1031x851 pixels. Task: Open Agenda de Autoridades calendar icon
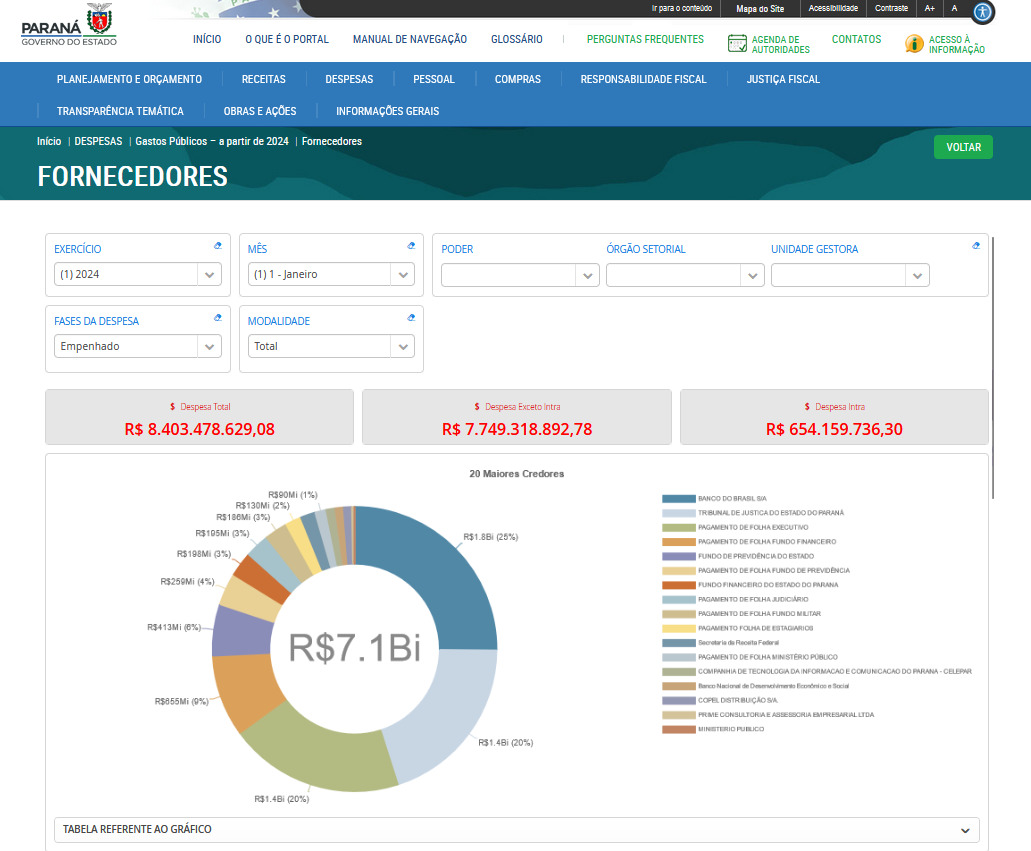(737, 44)
